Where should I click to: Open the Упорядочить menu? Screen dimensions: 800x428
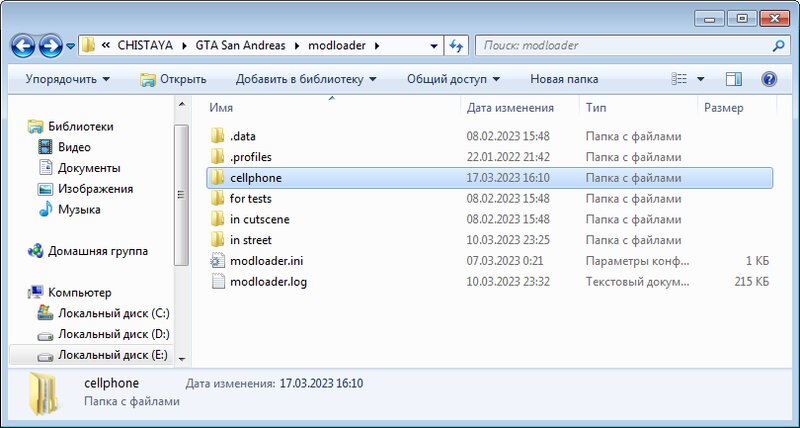click(x=67, y=79)
